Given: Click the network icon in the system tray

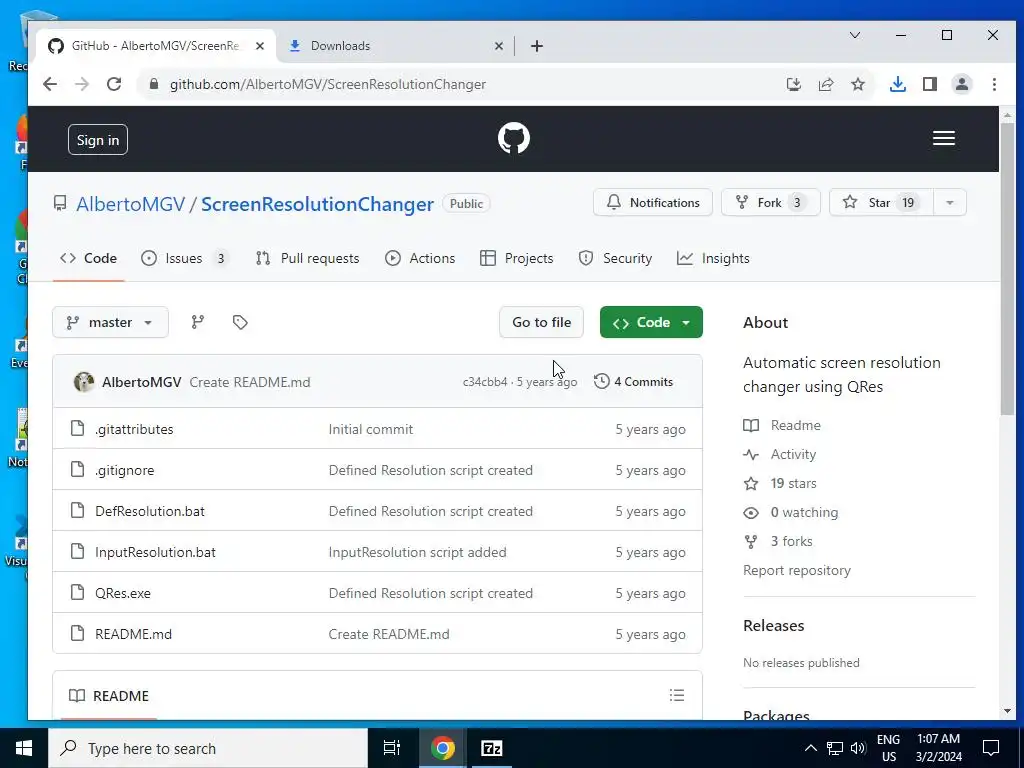Looking at the screenshot, I should [835, 748].
